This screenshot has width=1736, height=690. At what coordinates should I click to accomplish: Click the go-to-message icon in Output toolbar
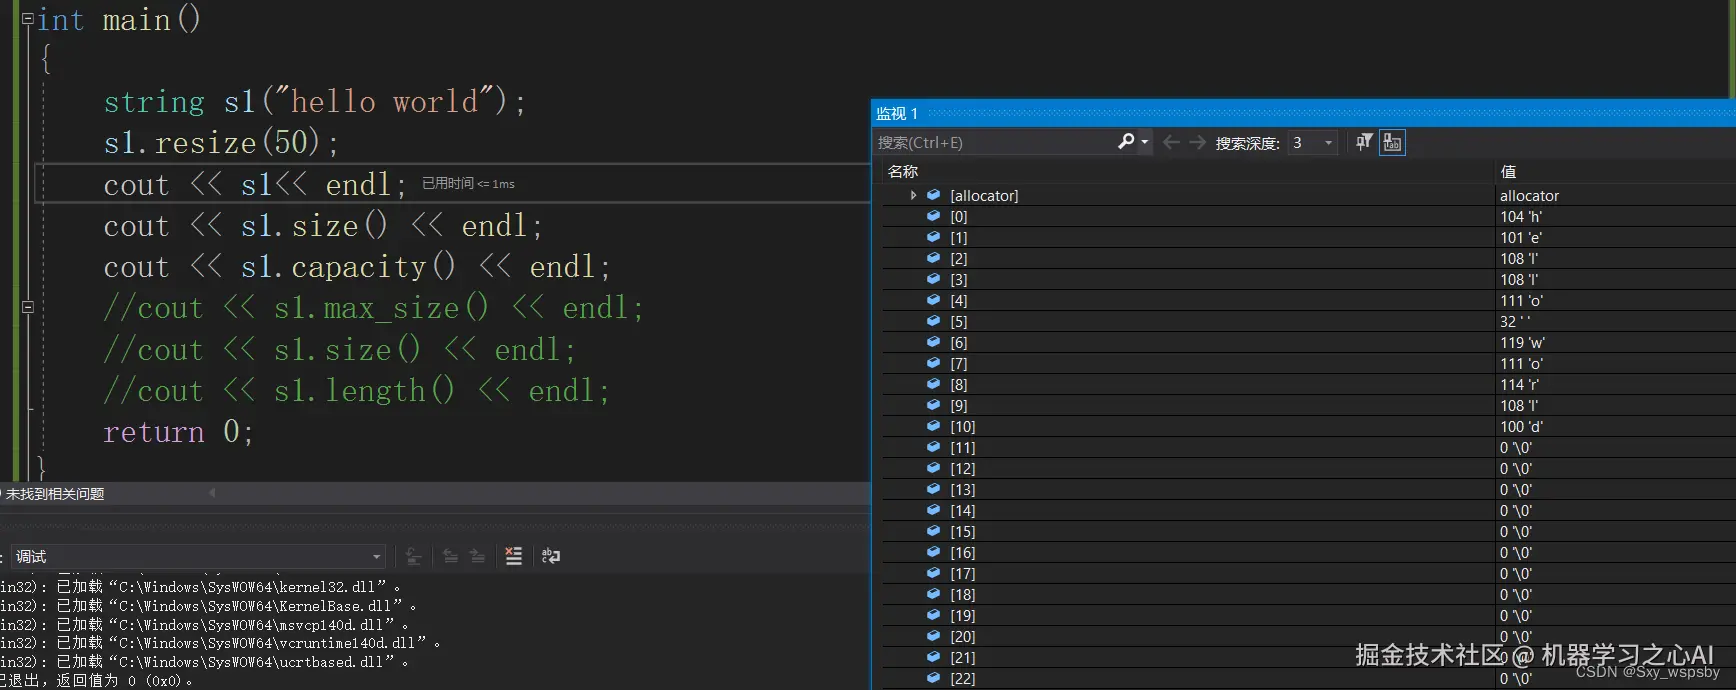pos(413,556)
